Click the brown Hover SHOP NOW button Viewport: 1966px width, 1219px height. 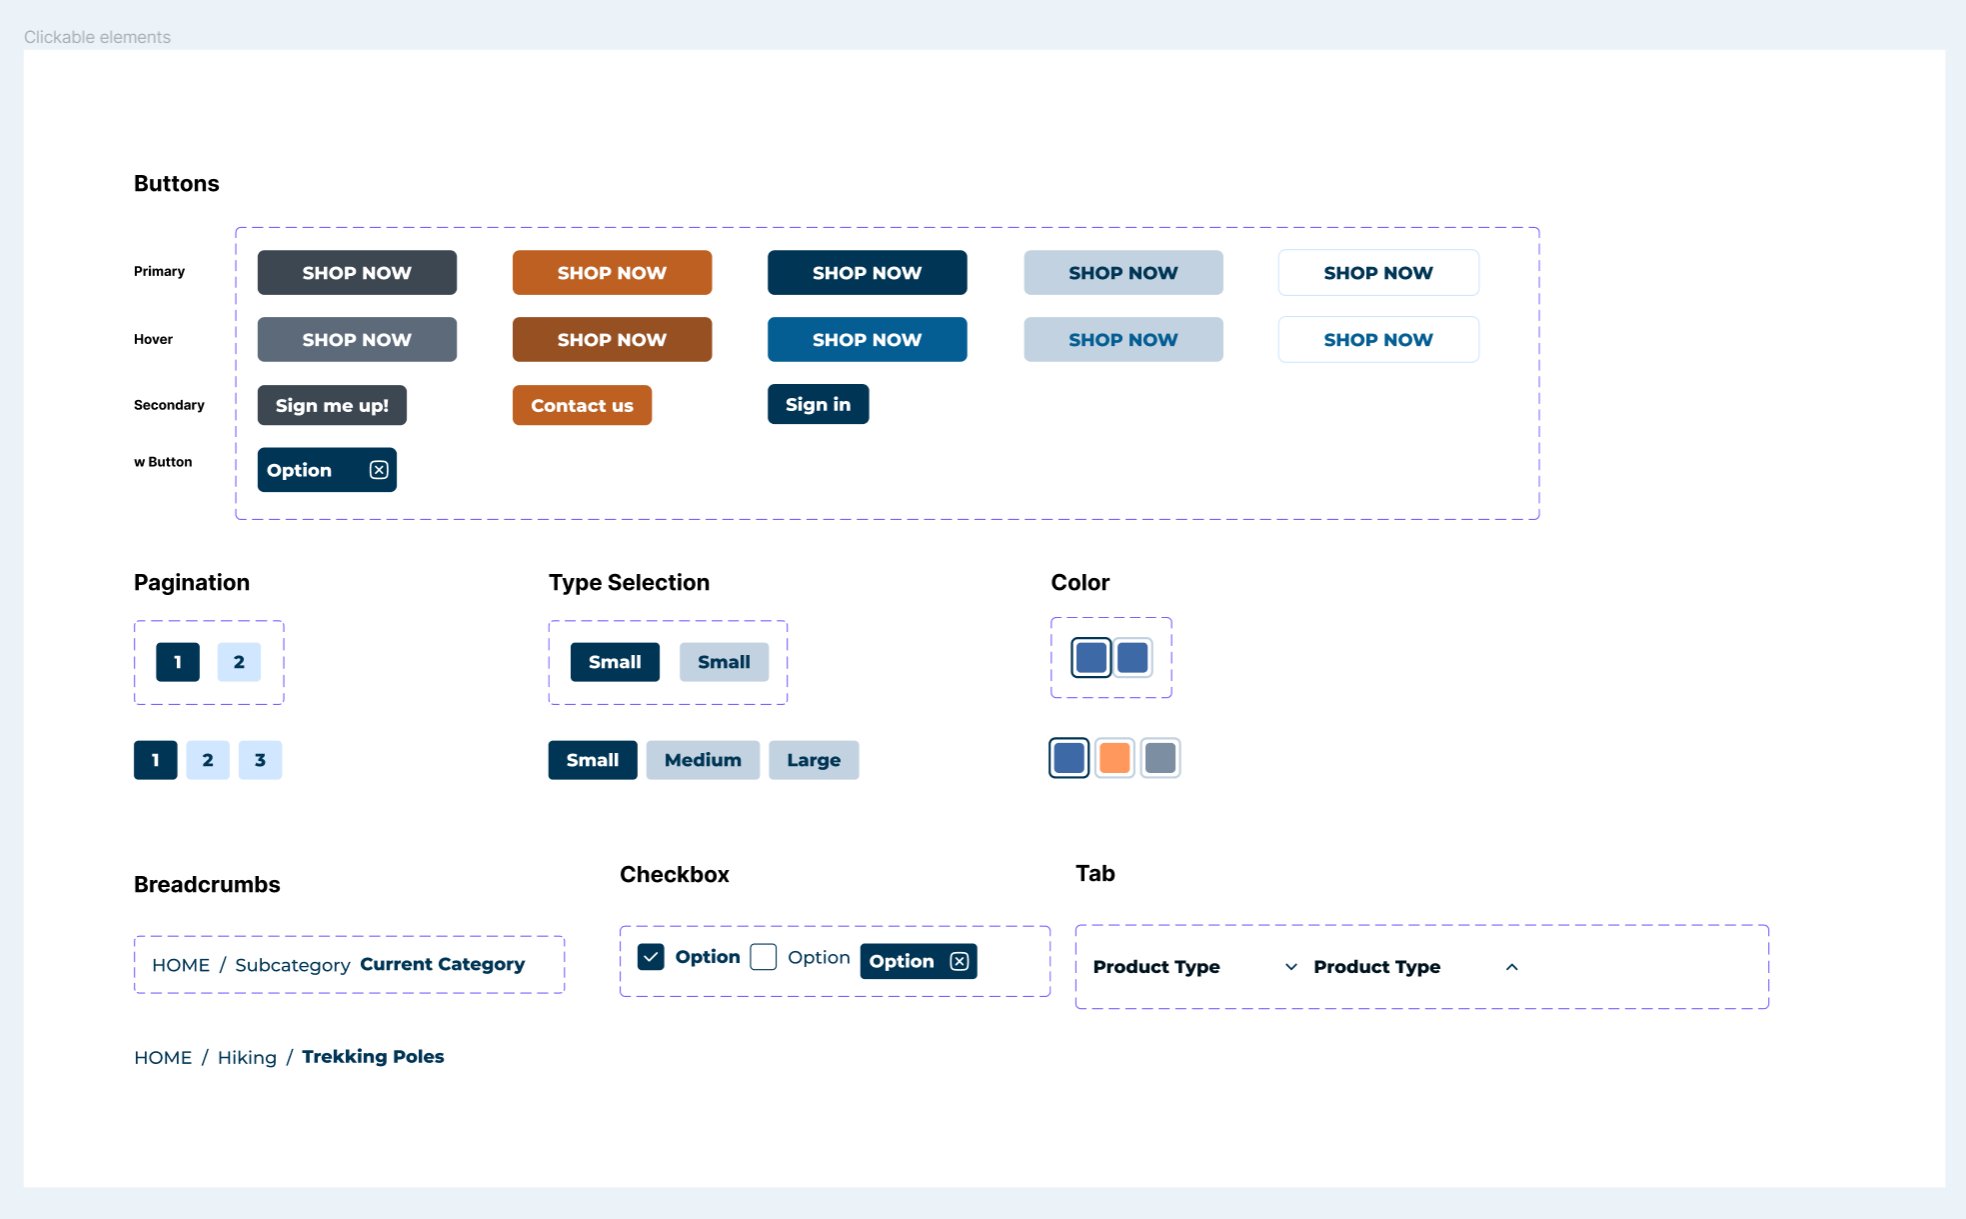612,340
